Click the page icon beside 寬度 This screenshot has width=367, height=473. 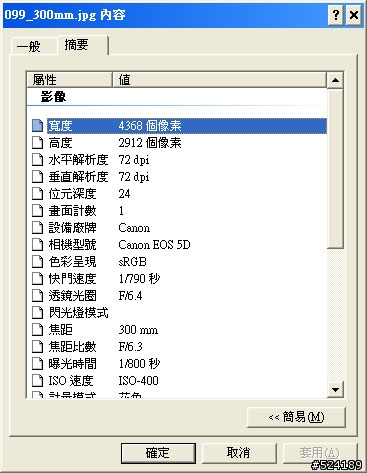[x=38, y=126]
